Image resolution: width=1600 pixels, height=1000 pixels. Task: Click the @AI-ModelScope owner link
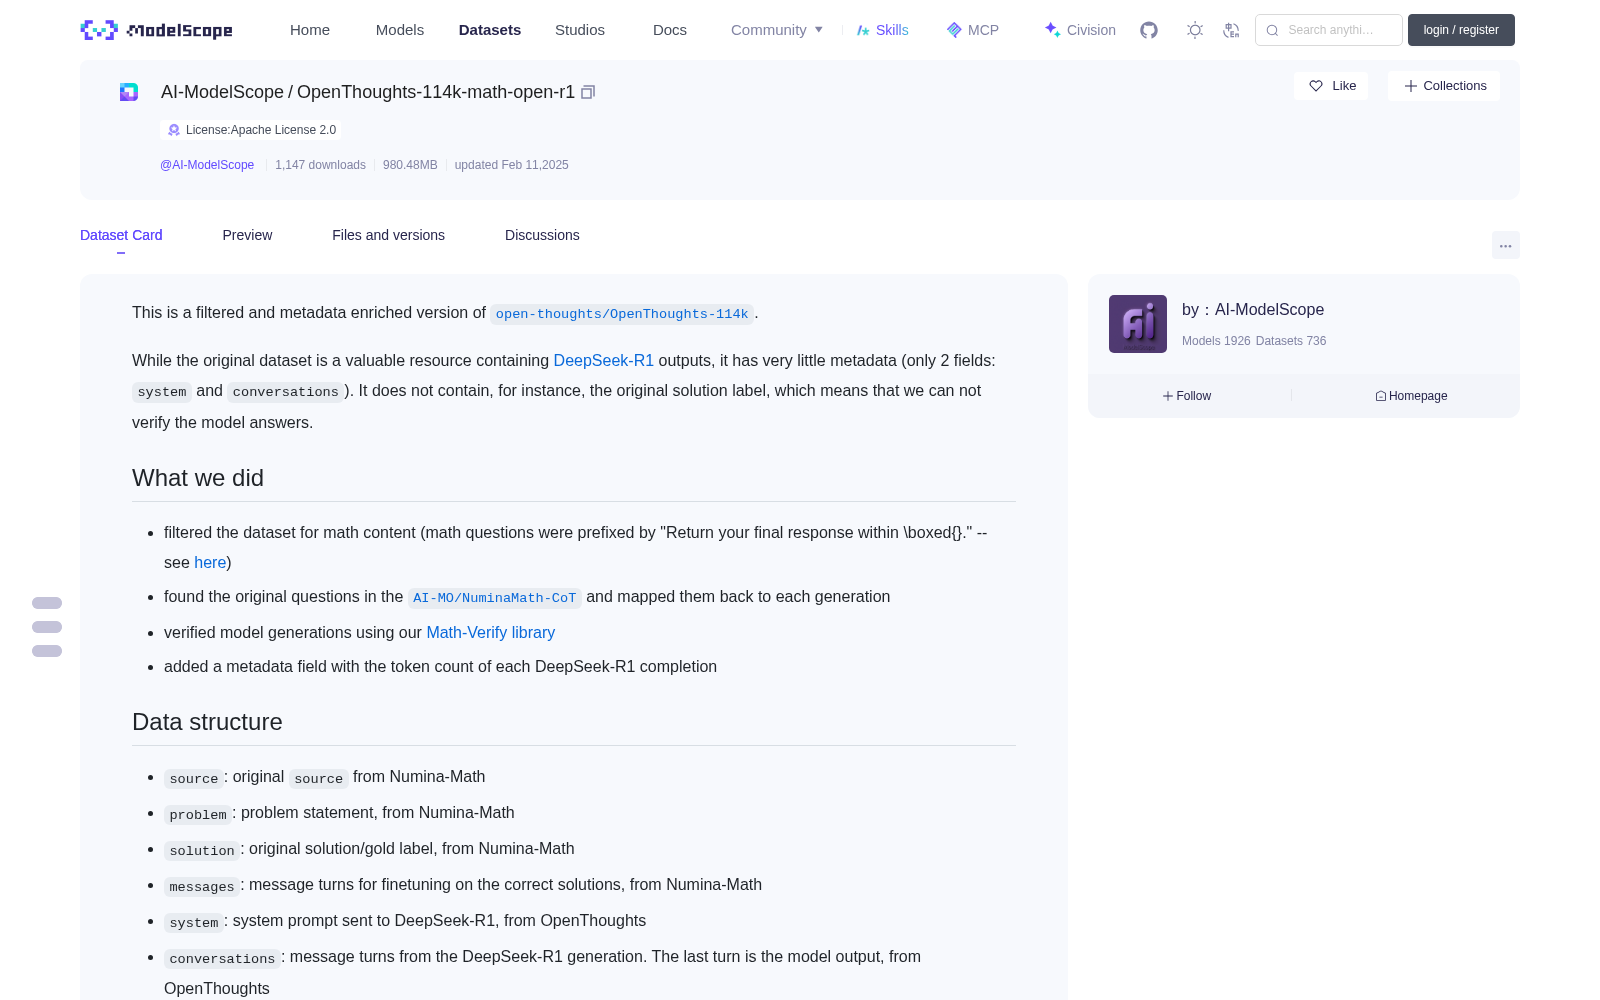pyautogui.click(x=207, y=165)
